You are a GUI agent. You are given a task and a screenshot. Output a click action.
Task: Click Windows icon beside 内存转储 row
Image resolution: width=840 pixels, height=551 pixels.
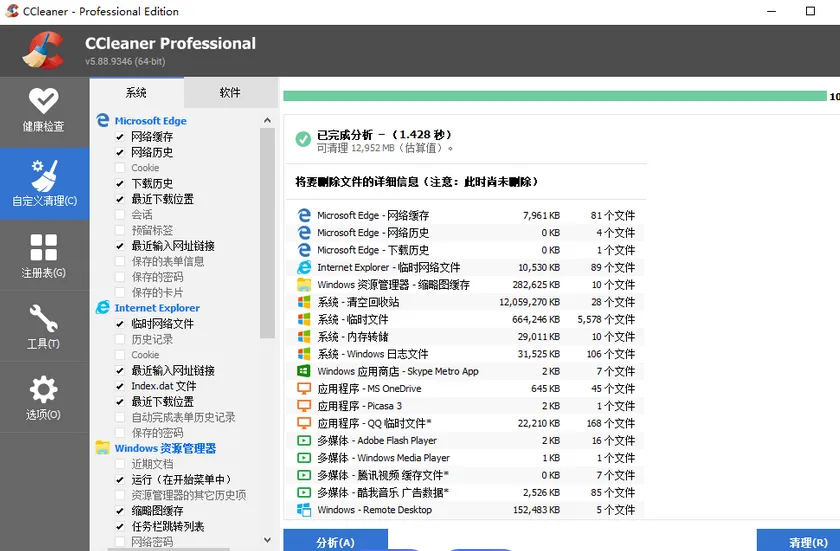304,336
